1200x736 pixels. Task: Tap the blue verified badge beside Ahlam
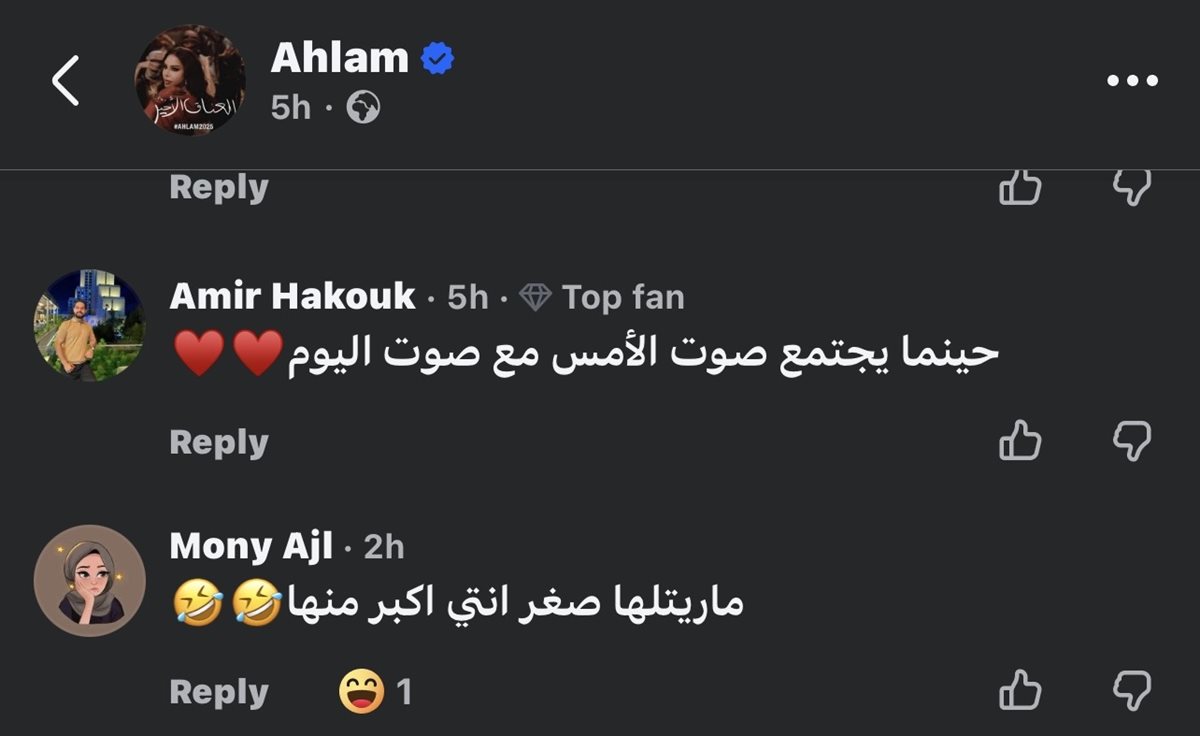pos(436,59)
